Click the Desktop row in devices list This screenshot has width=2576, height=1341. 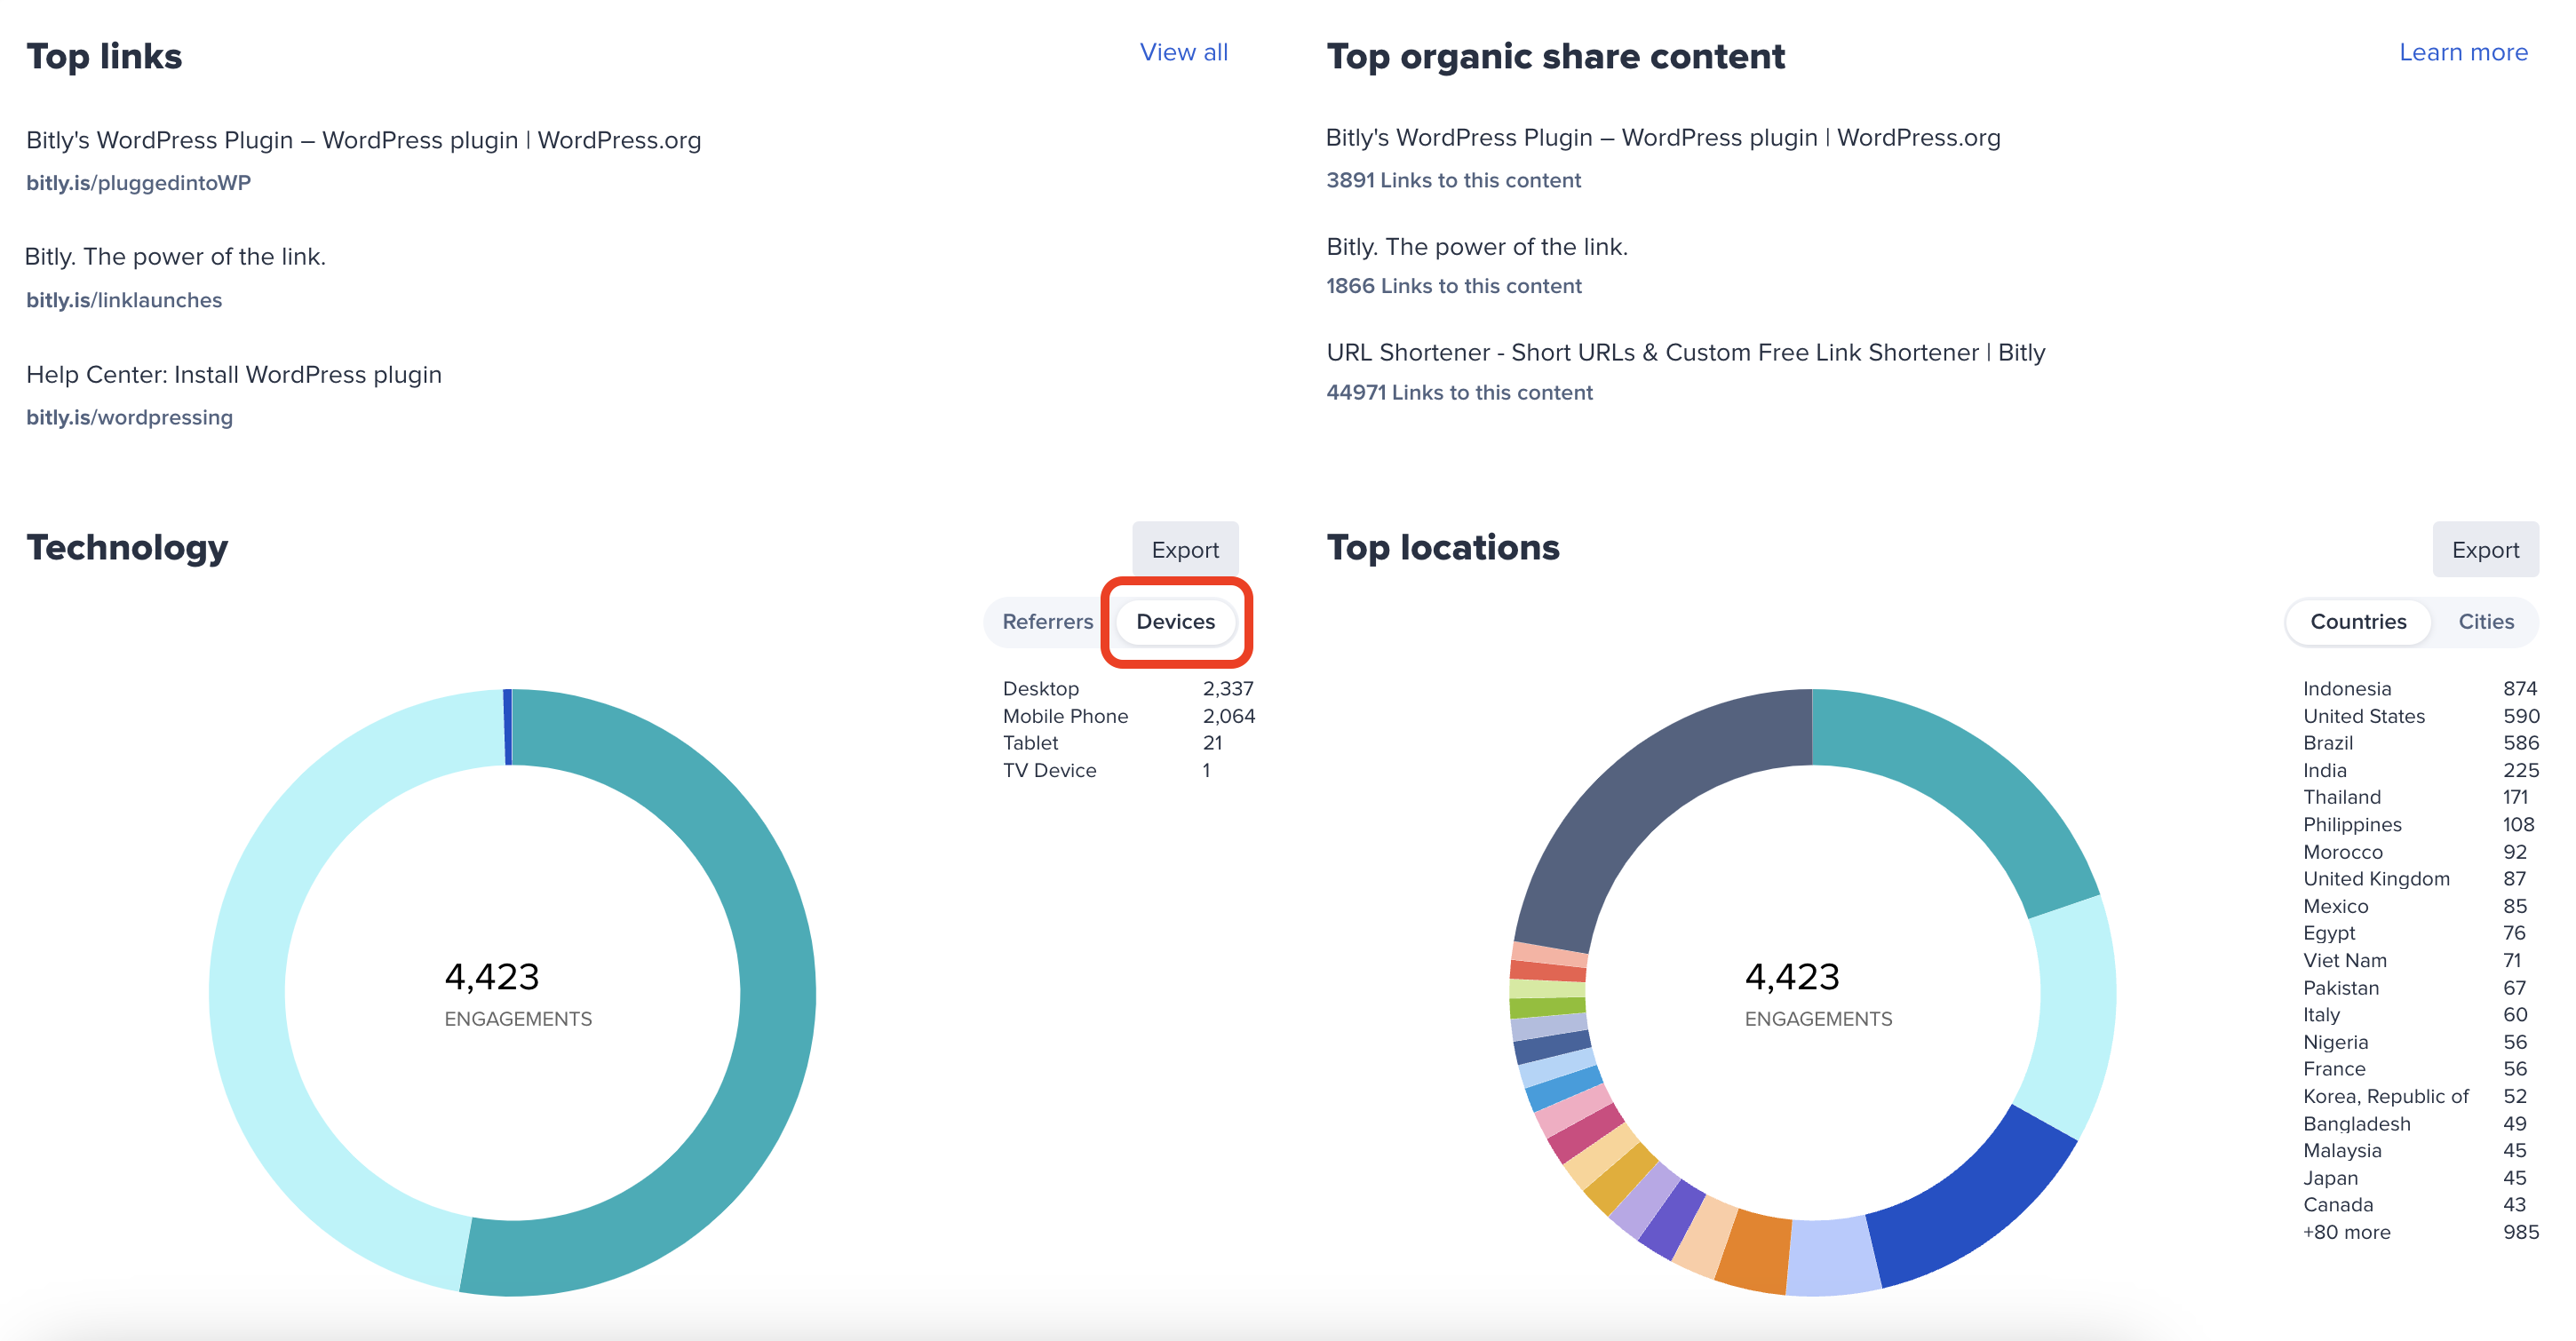pos(1127,688)
